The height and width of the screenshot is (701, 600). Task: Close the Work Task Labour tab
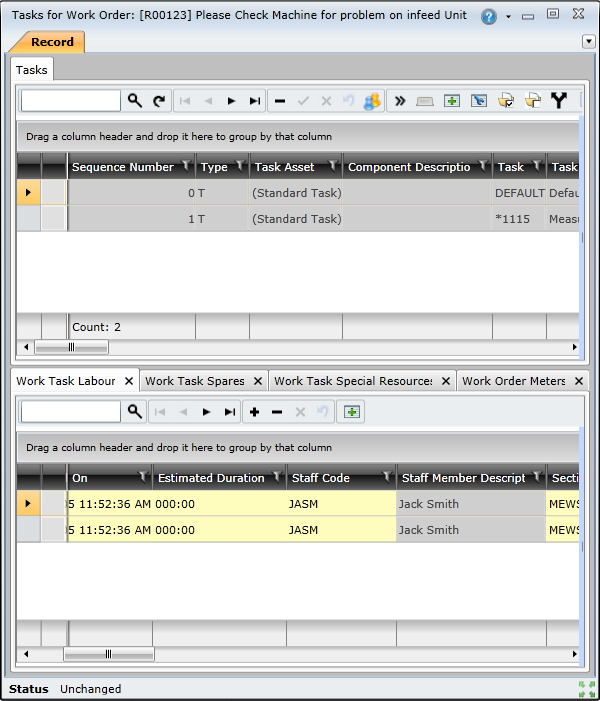coord(129,381)
